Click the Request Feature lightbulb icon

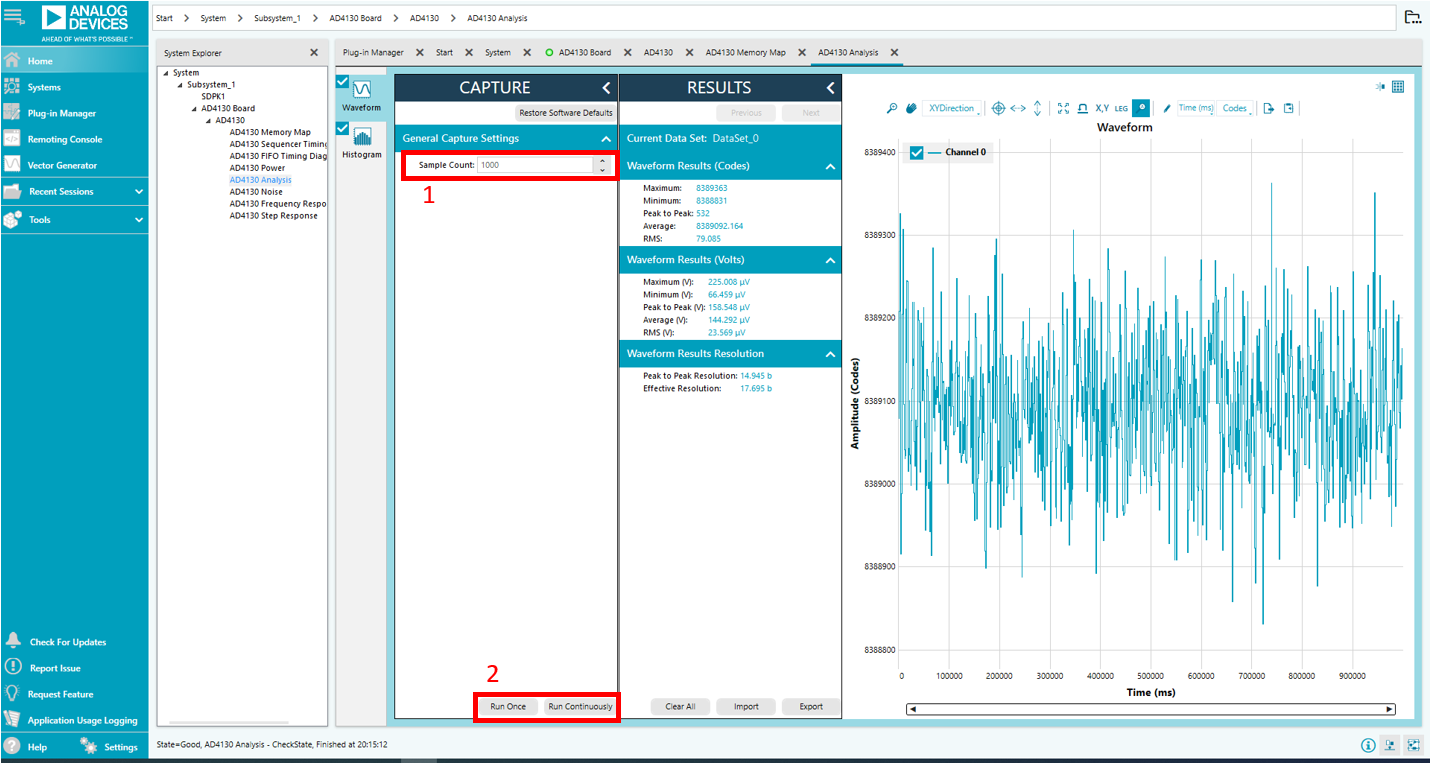click(x=13, y=693)
